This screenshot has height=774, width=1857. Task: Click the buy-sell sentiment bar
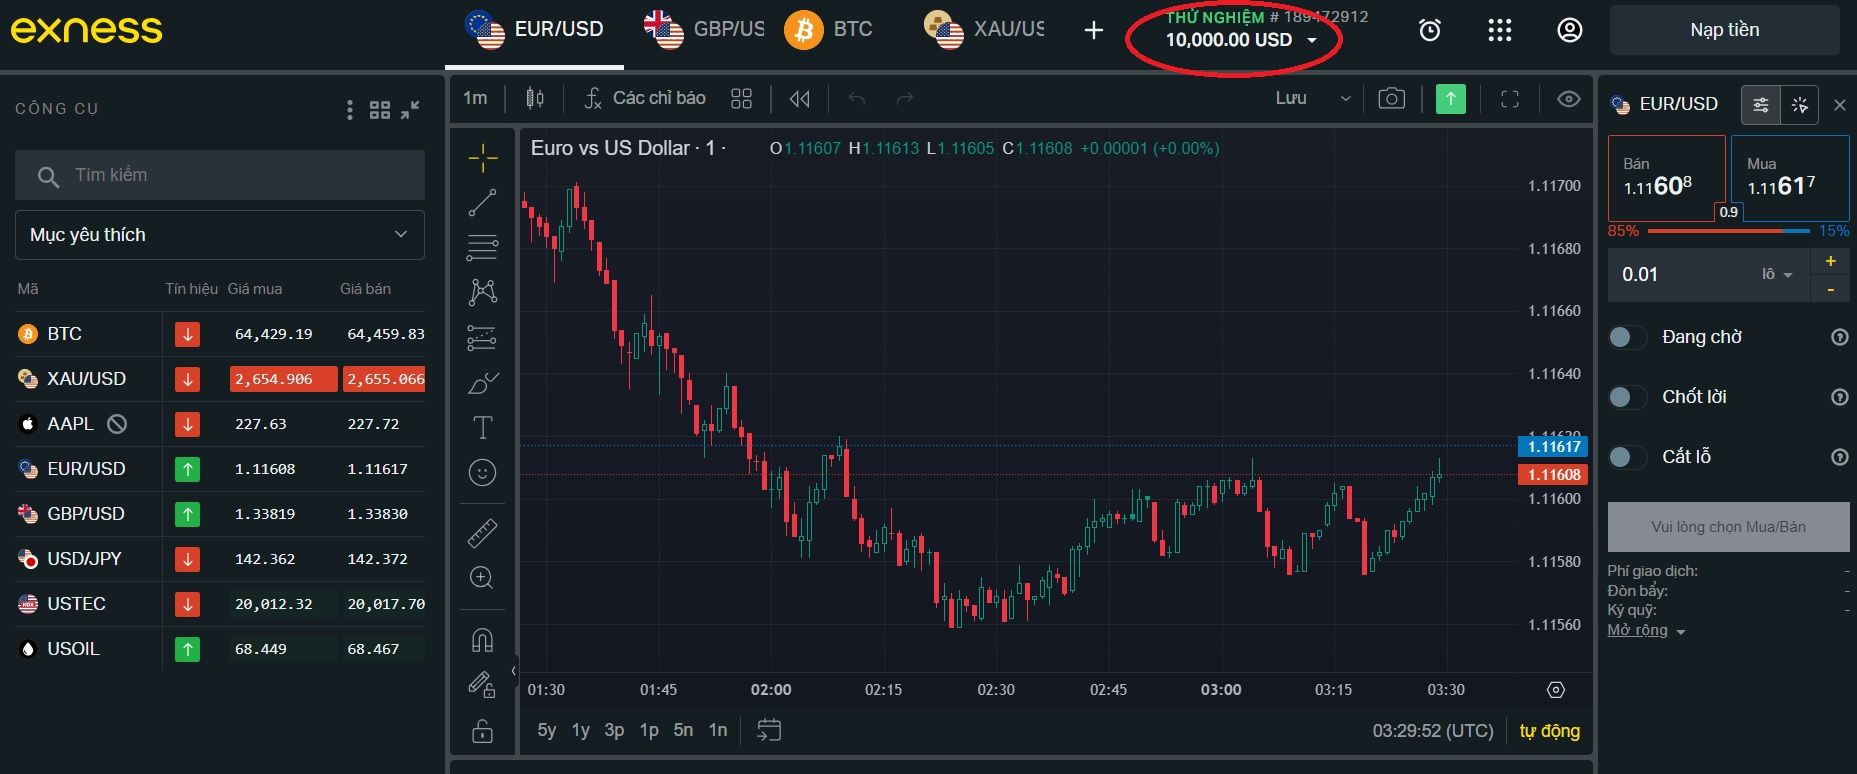(1728, 231)
